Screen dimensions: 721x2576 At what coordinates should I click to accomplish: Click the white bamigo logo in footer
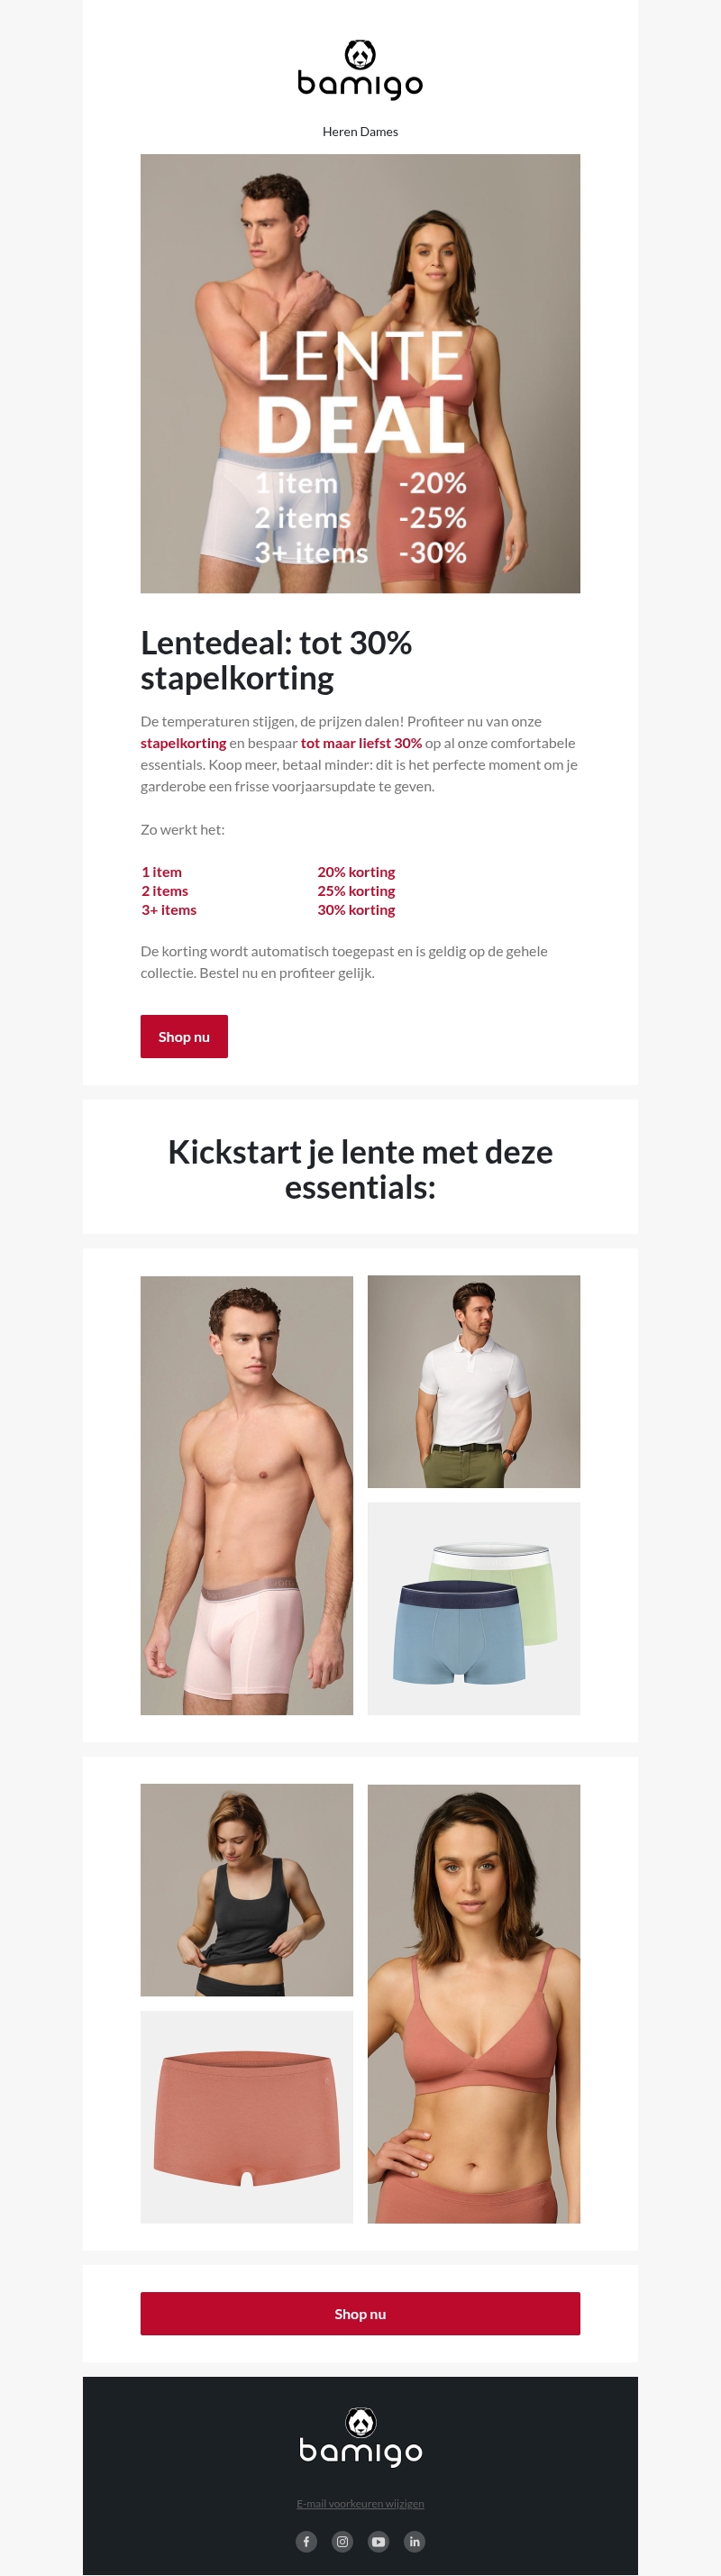pyautogui.click(x=360, y=2437)
